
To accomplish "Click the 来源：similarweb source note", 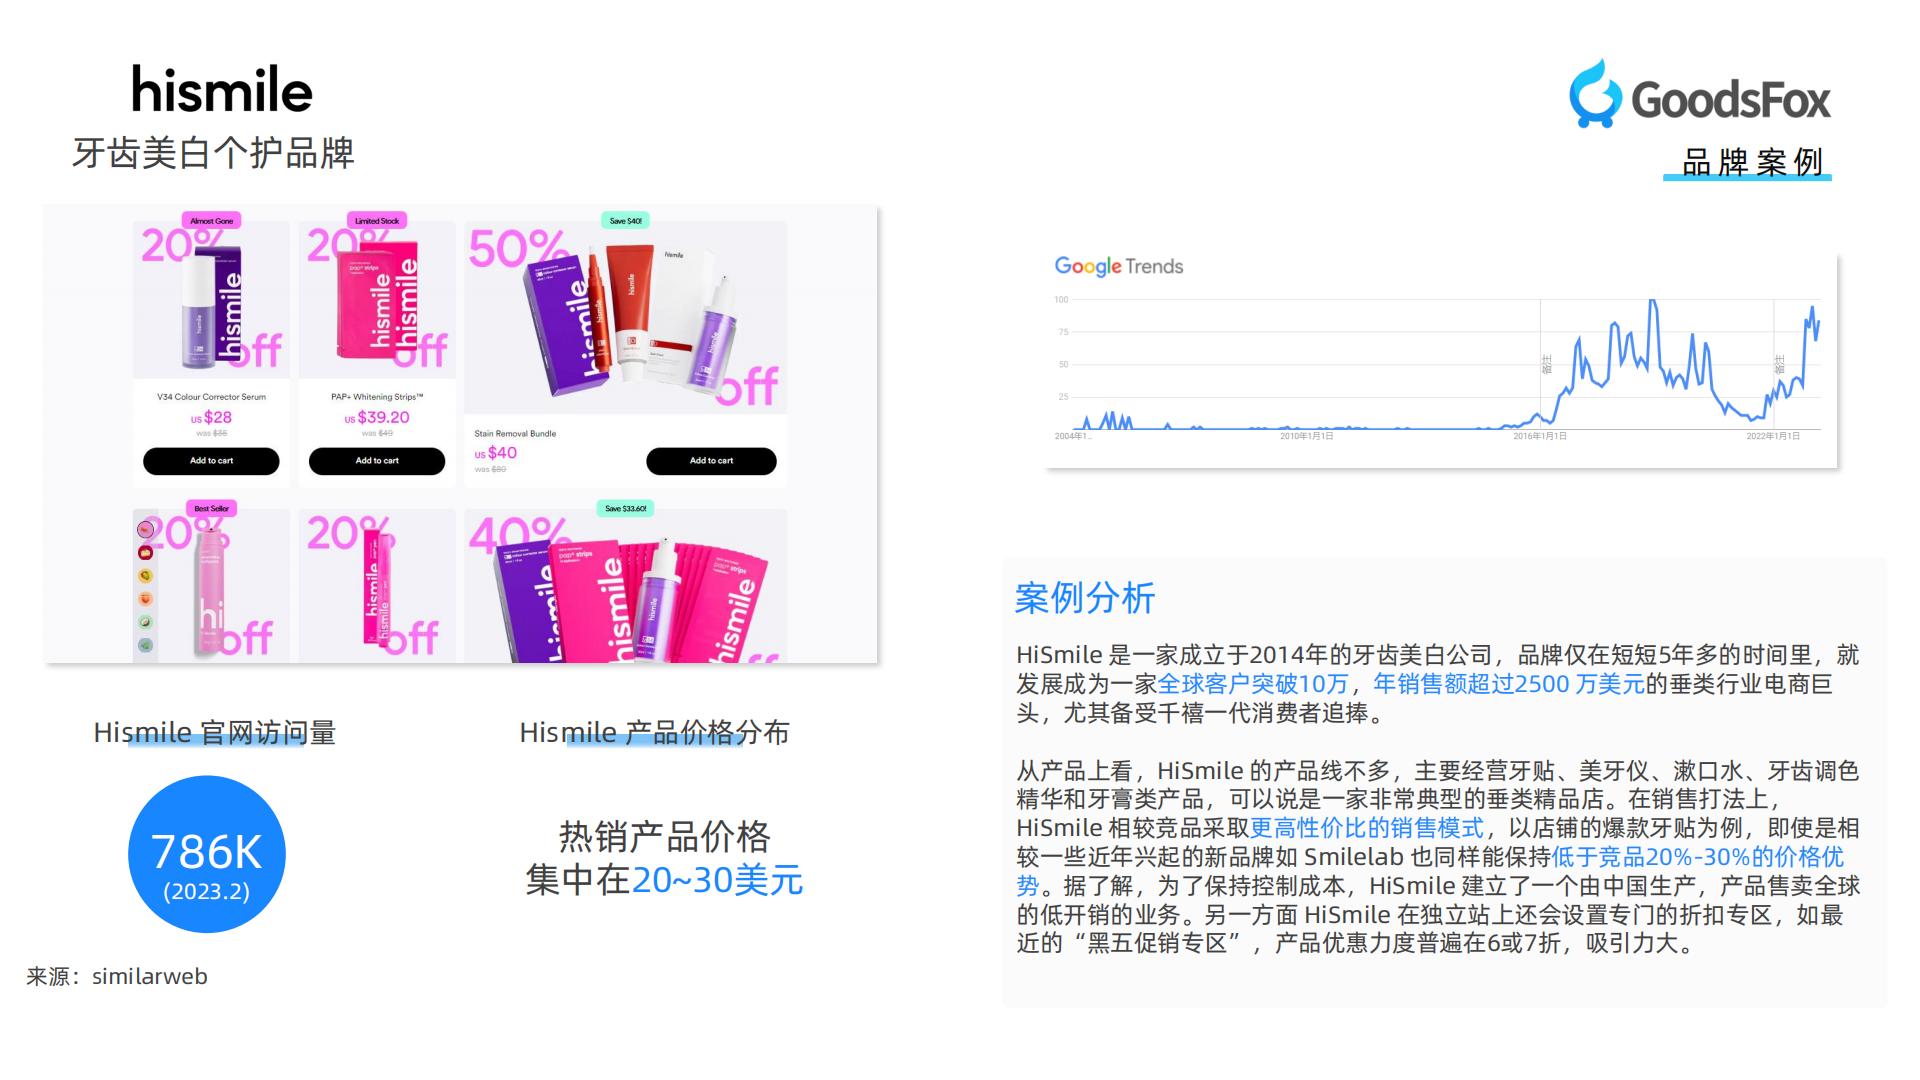I will coord(117,976).
